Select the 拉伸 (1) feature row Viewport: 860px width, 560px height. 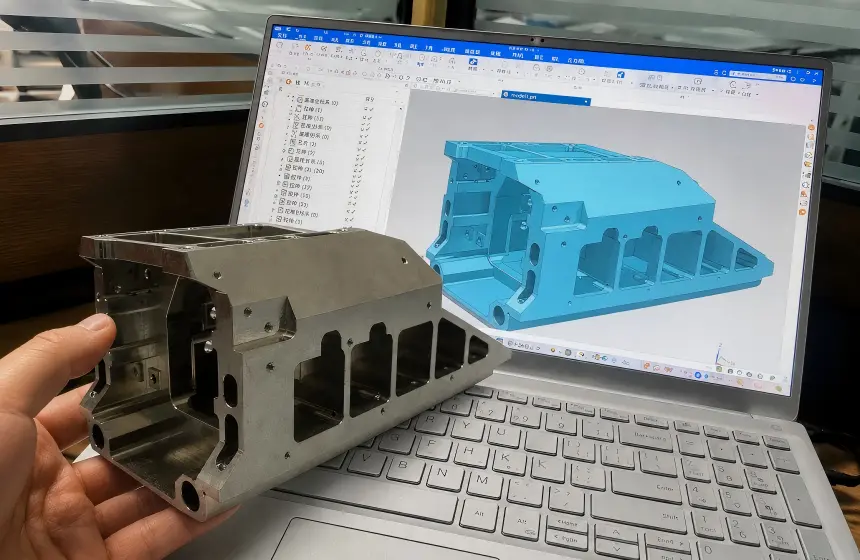[x=310, y=109]
